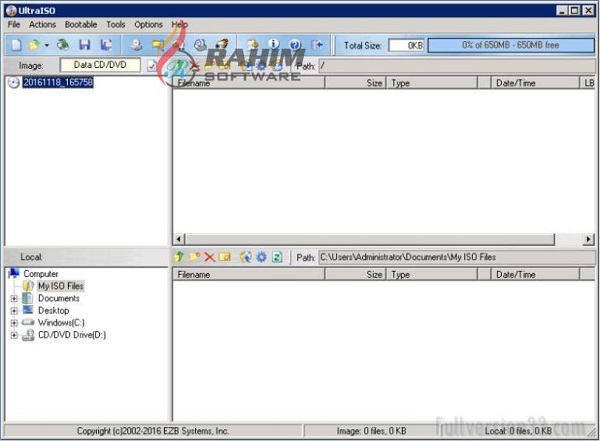
Task: Click the Help question mark icon
Action: click(295, 45)
